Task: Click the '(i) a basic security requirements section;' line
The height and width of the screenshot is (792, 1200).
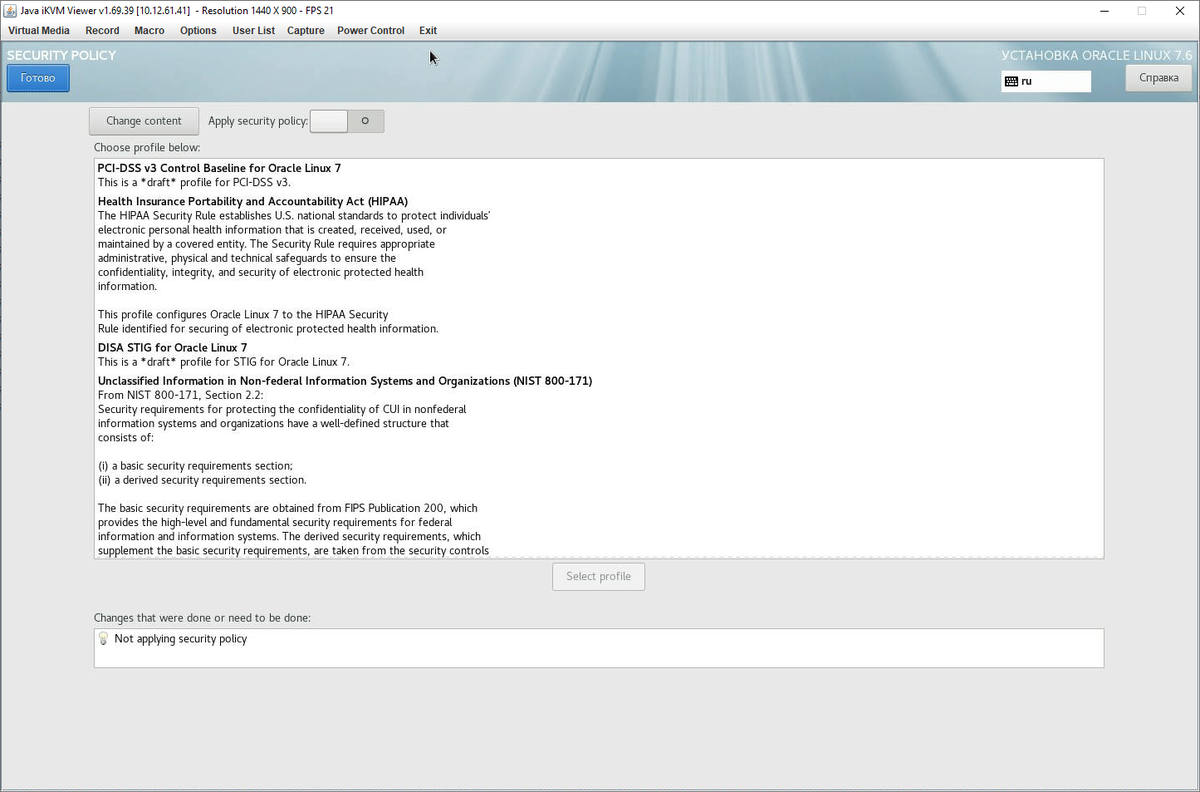Action: [x=195, y=466]
